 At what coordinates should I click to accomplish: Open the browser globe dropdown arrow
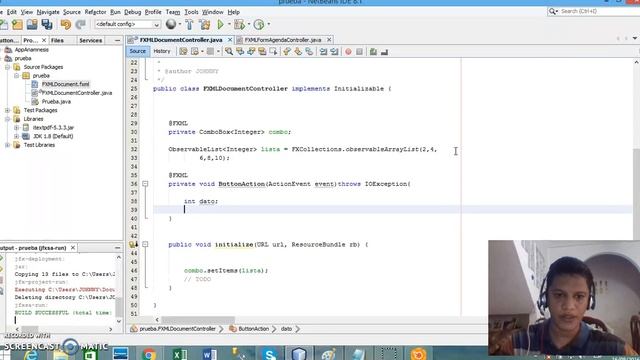point(180,24)
